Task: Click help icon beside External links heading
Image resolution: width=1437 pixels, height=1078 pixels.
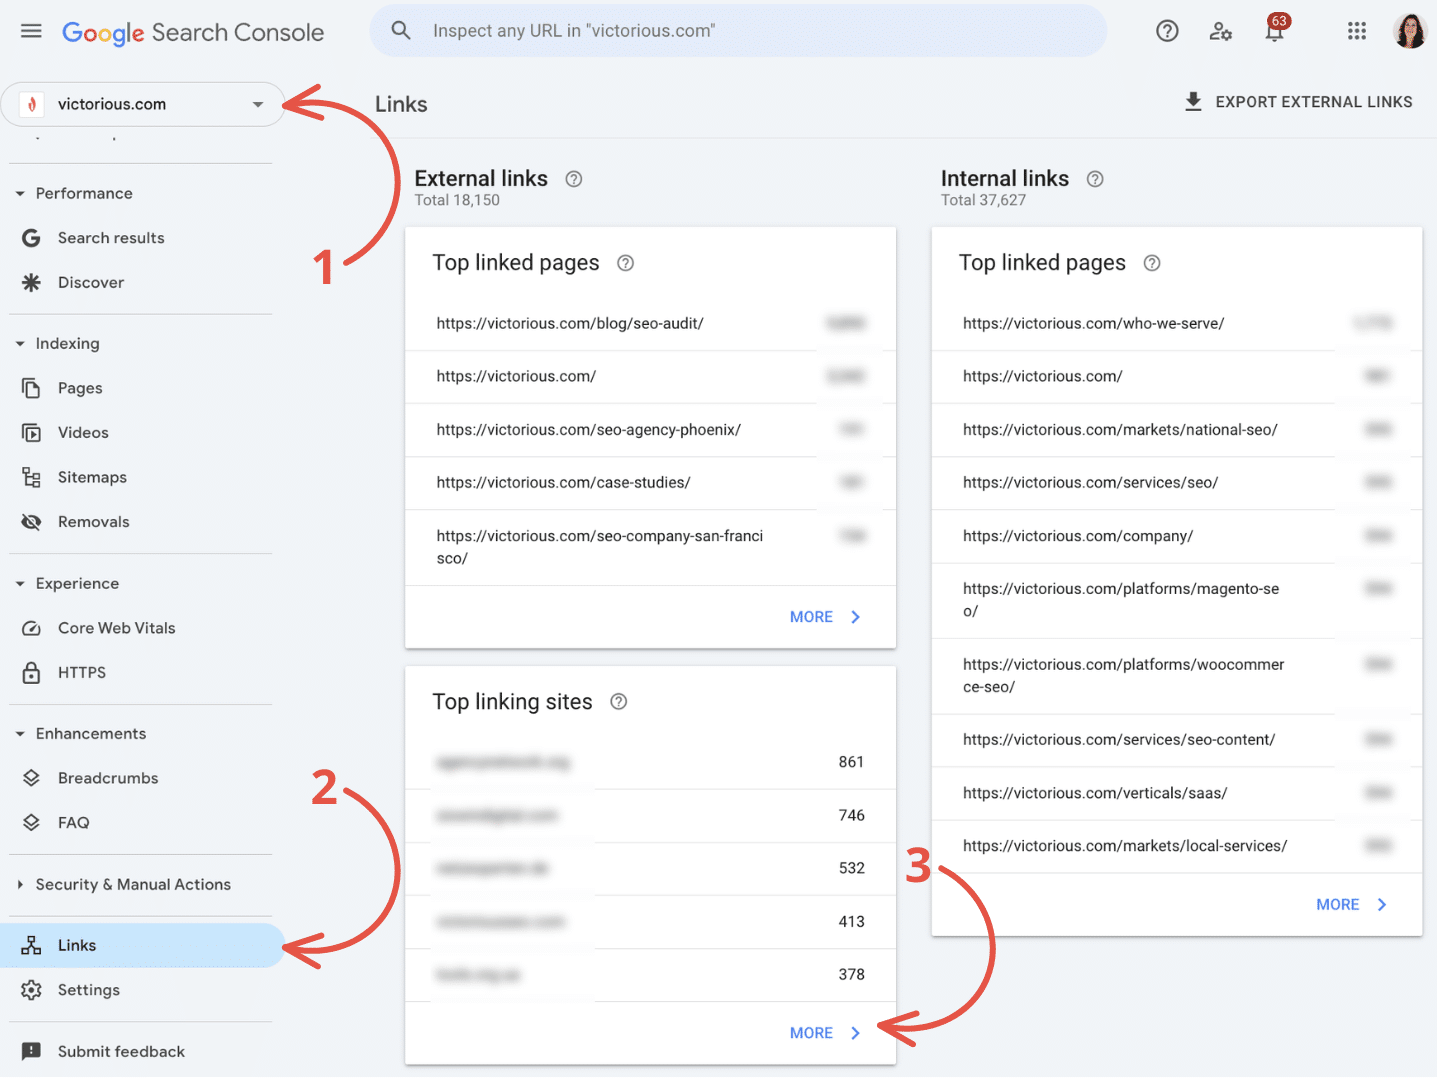Action: (x=574, y=179)
